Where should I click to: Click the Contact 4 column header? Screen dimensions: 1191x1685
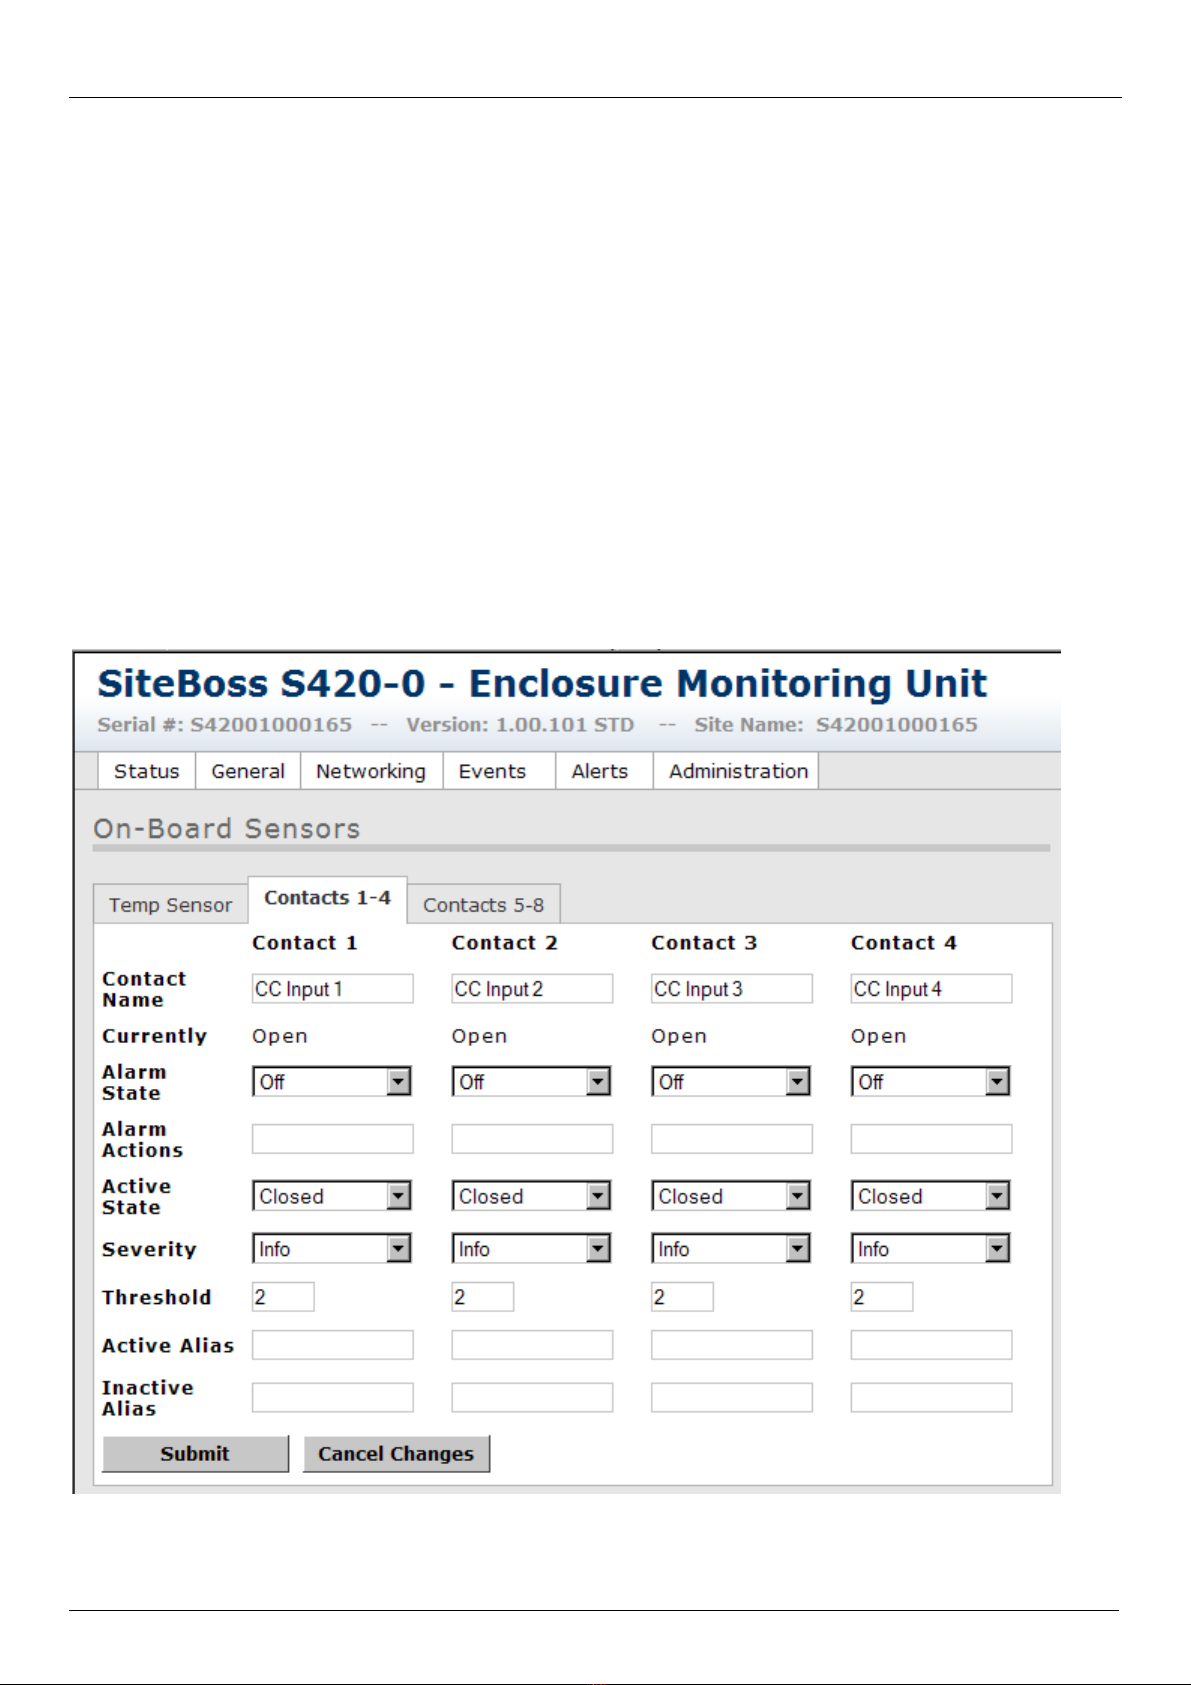[904, 943]
